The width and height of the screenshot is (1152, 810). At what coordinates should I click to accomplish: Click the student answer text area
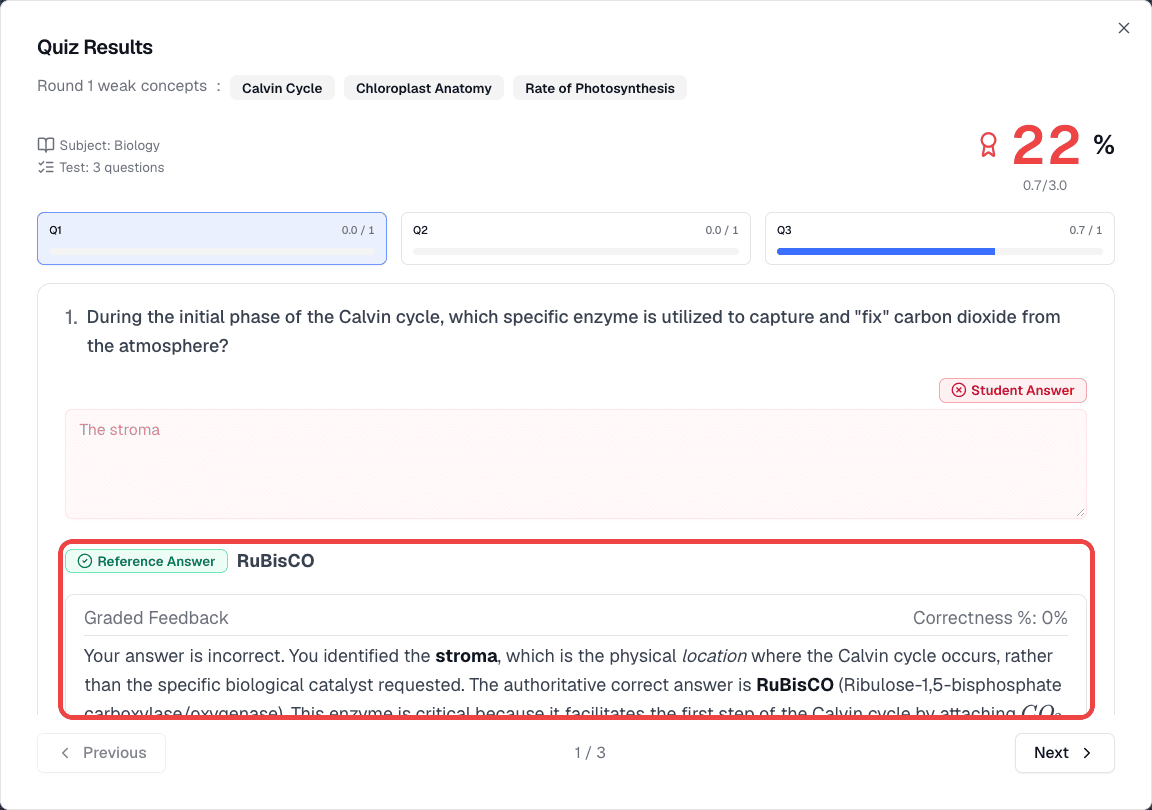pos(575,464)
